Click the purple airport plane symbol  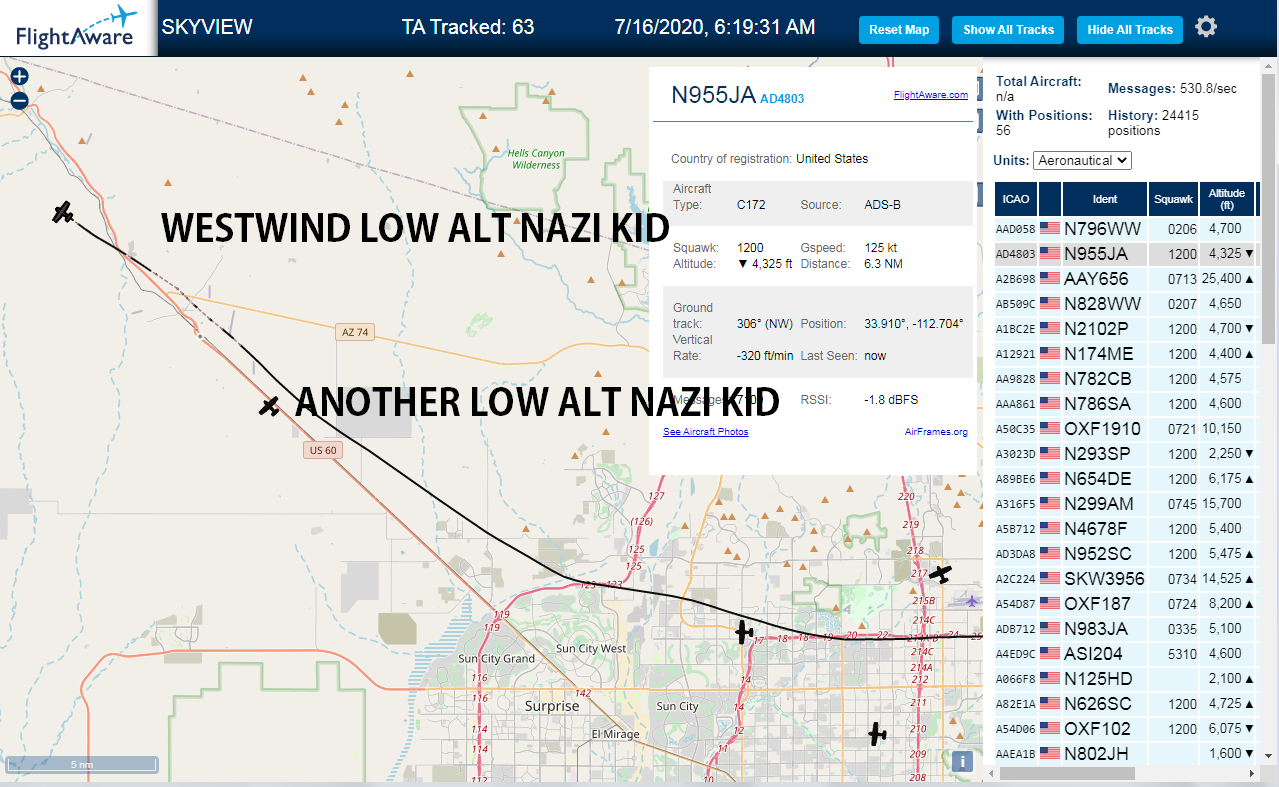coord(974,600)
